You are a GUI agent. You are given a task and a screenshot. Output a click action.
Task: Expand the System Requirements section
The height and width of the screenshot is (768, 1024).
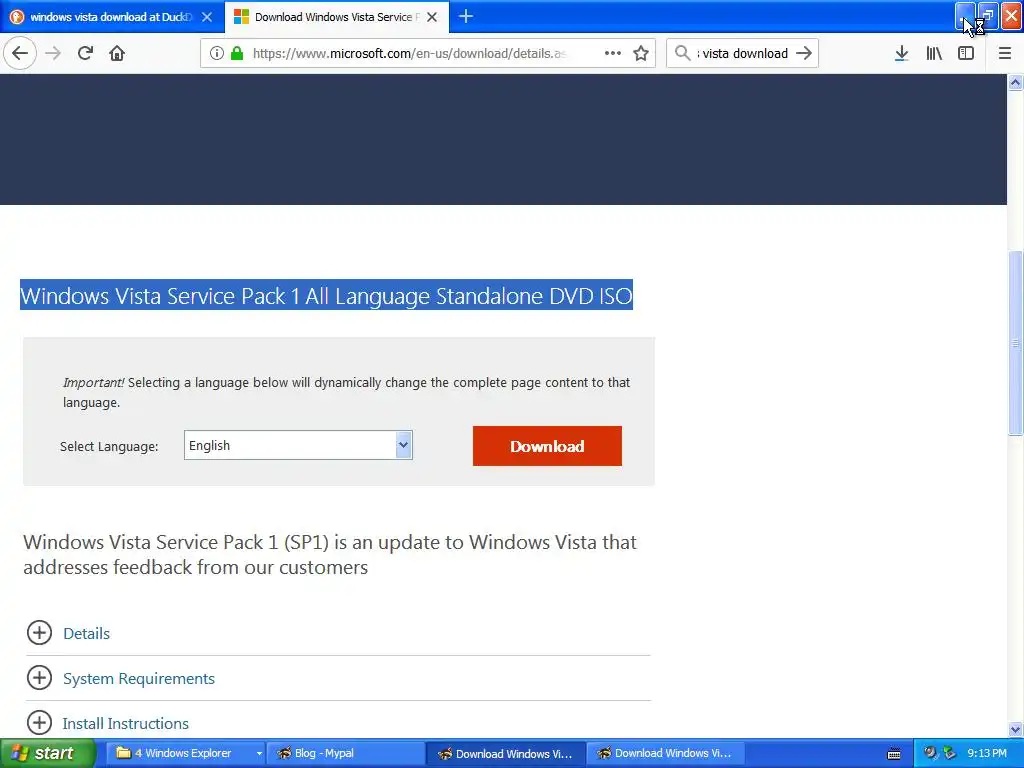click(39, 677)
